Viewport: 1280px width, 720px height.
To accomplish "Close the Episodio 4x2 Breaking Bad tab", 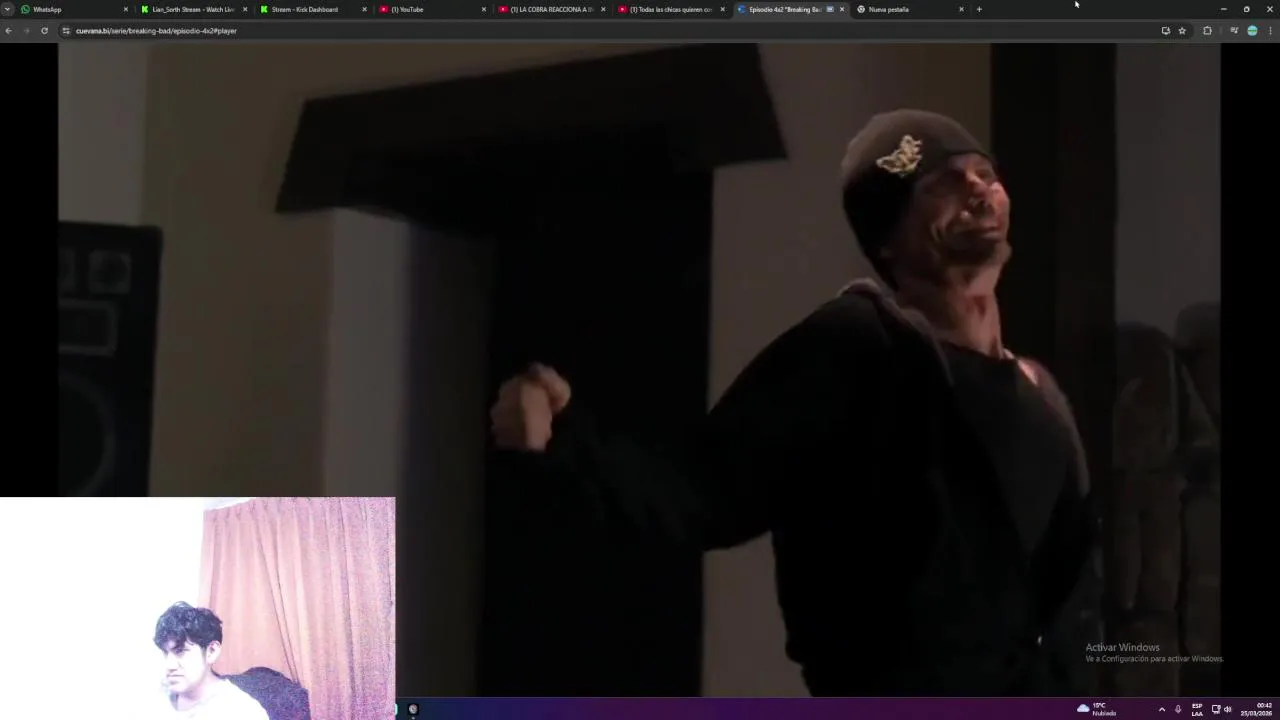I will tap(842, 9).
